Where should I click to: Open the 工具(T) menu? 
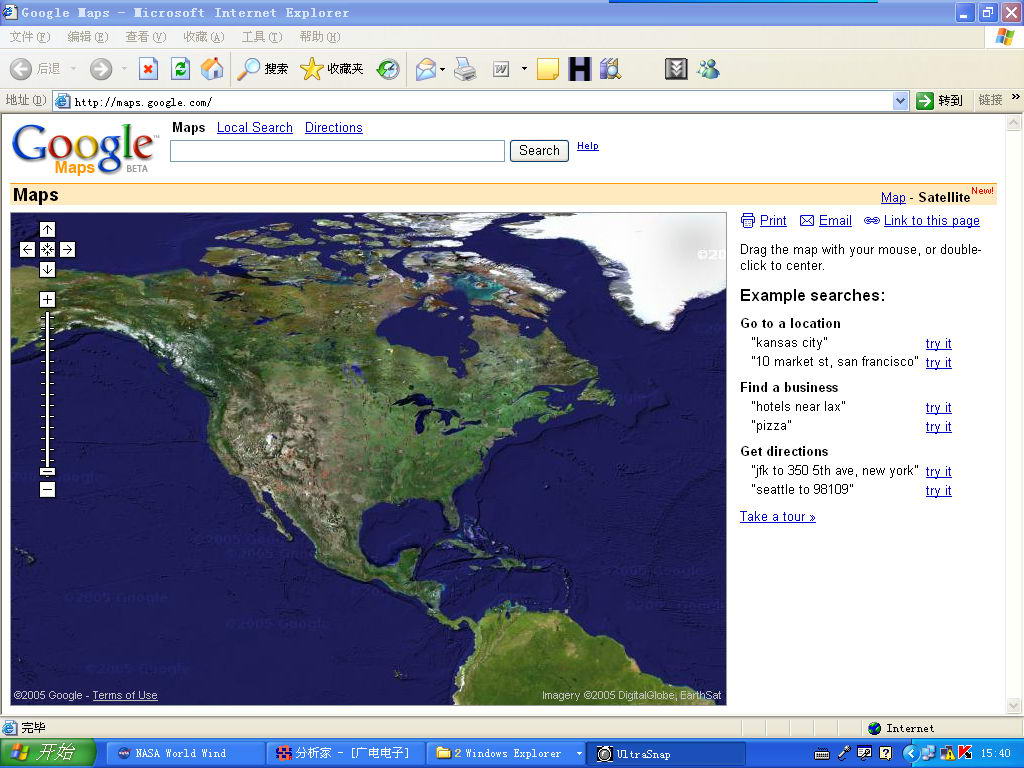(x=261, y=37)
